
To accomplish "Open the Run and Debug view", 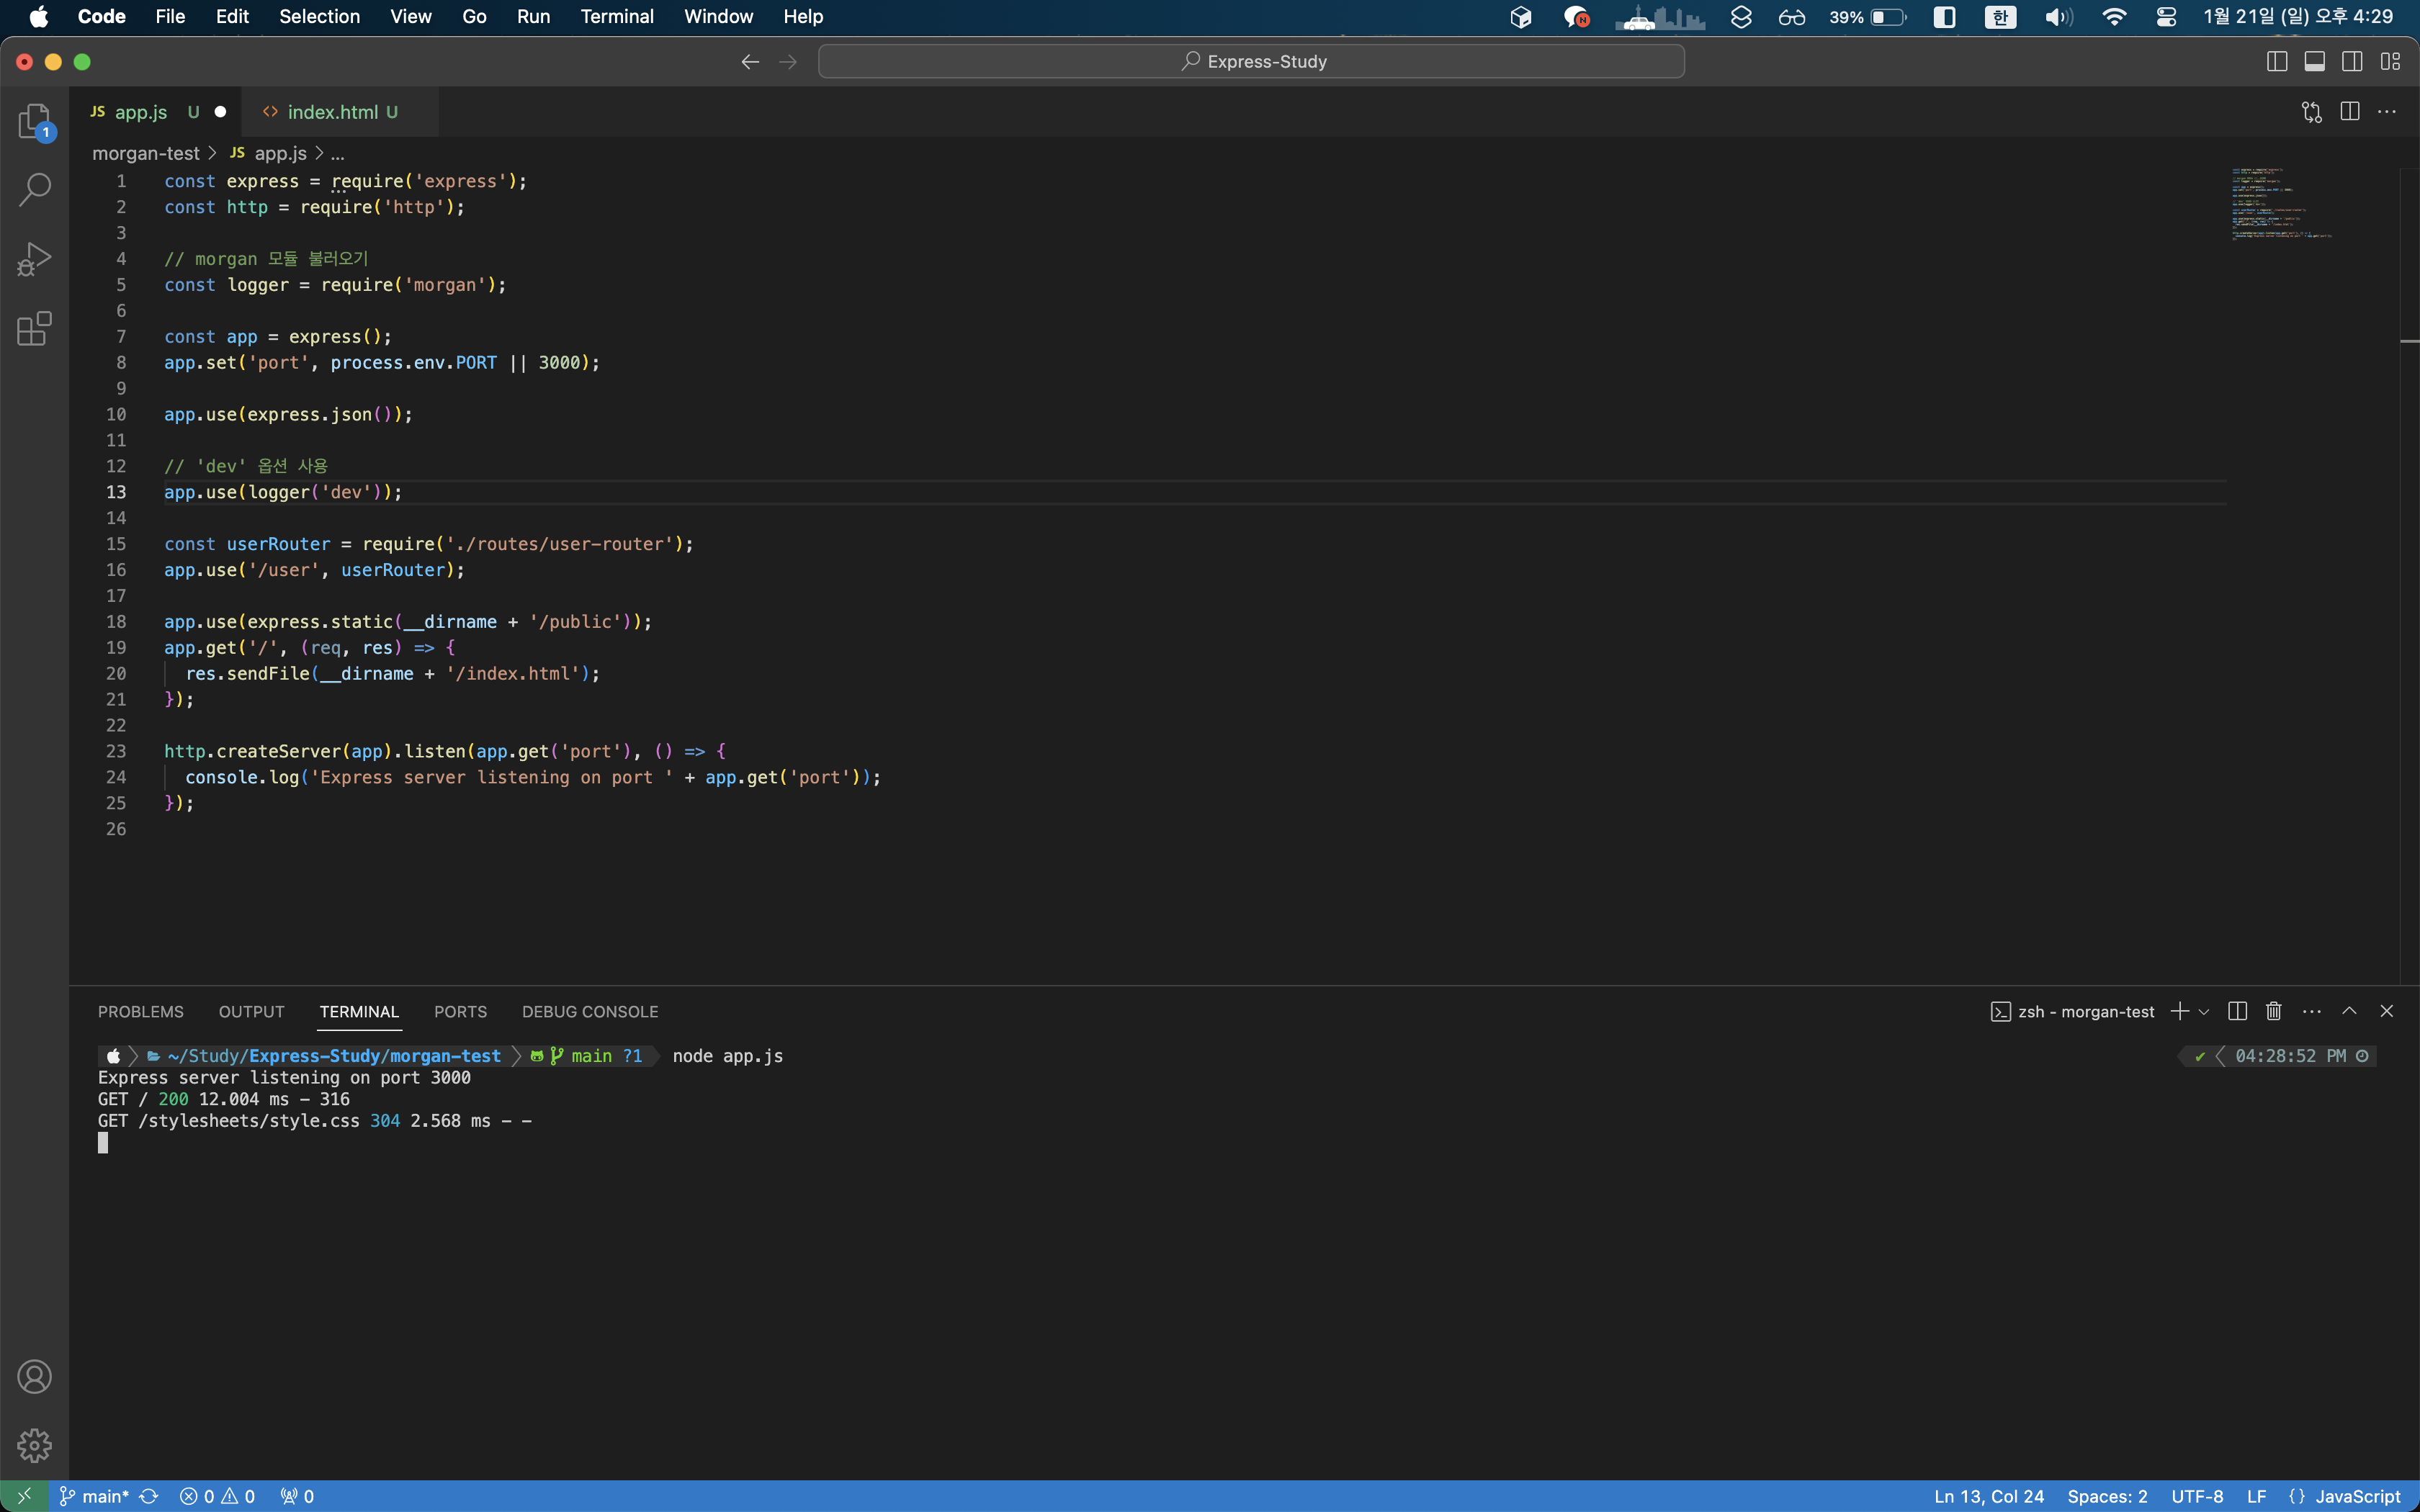I will (x=35, y=258).
